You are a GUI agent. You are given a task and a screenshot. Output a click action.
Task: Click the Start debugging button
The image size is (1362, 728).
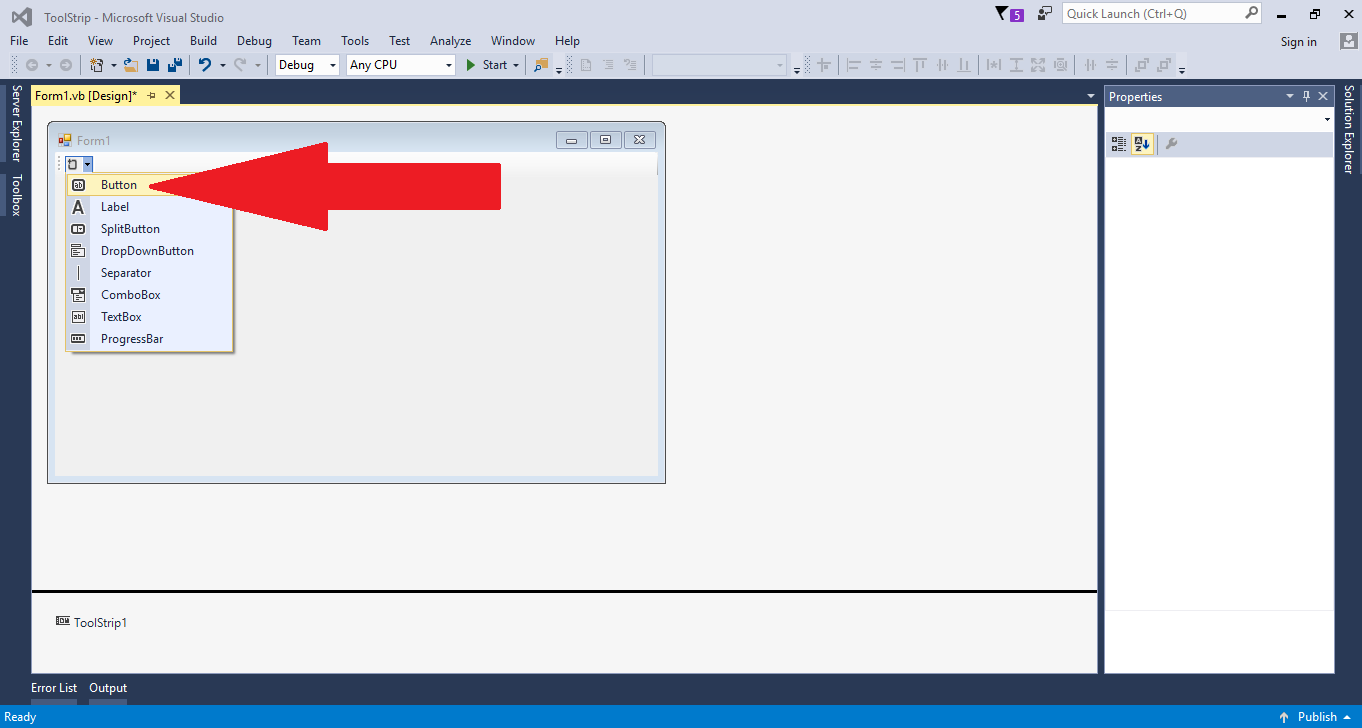point(487,65)
